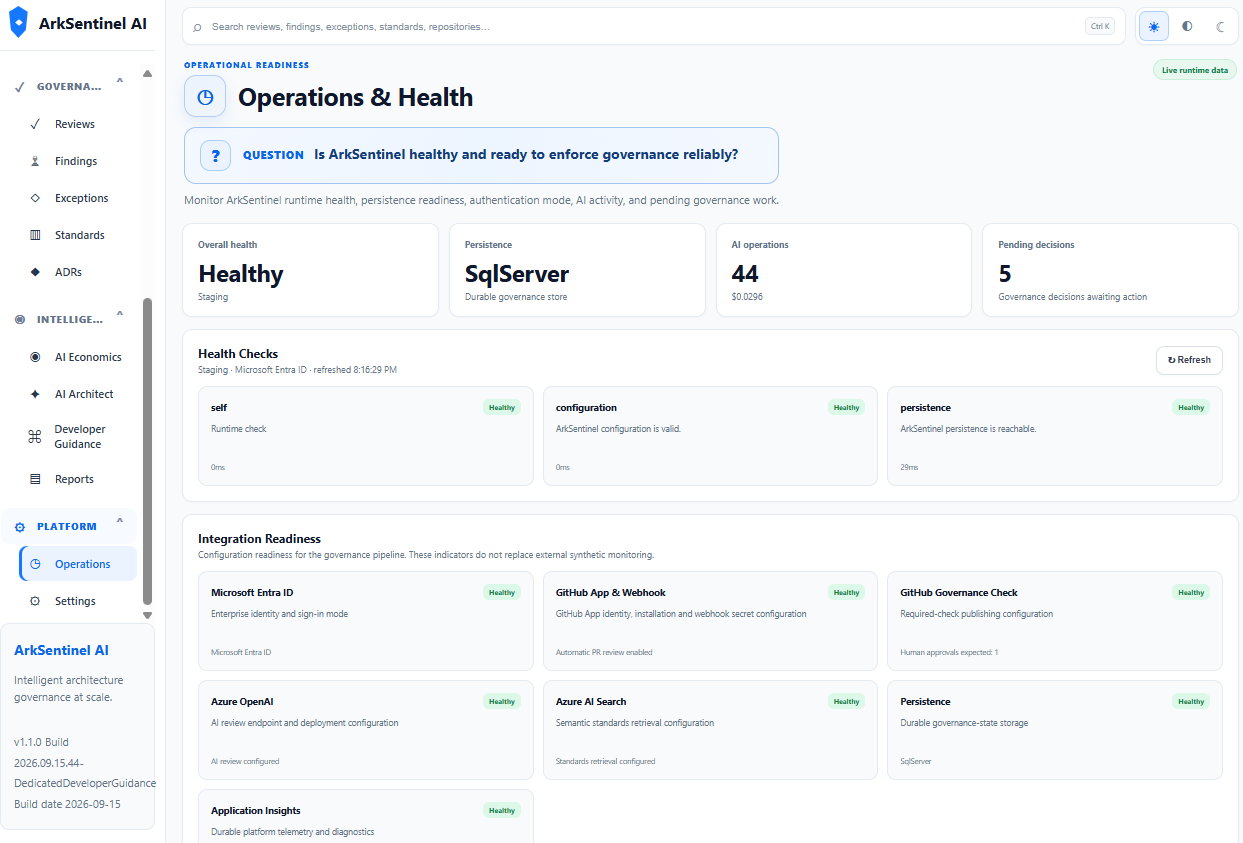Viewport: 1243px width, 843px height.
Task: Click the AI Architect sparkle icon
Action: tap(35, 394)
